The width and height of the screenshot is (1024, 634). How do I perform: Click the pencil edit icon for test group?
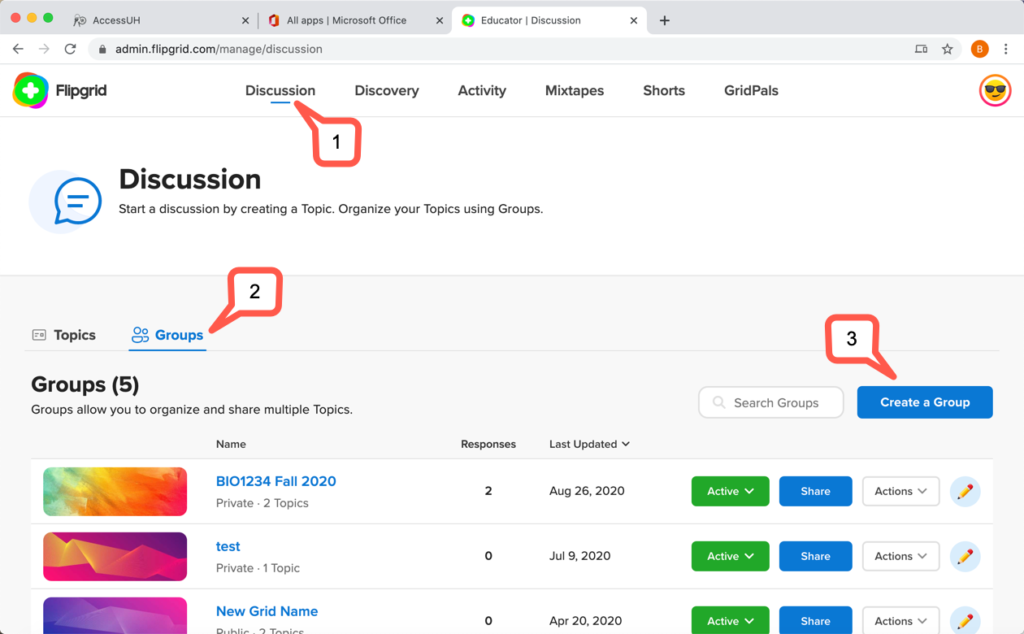point(965,556)
